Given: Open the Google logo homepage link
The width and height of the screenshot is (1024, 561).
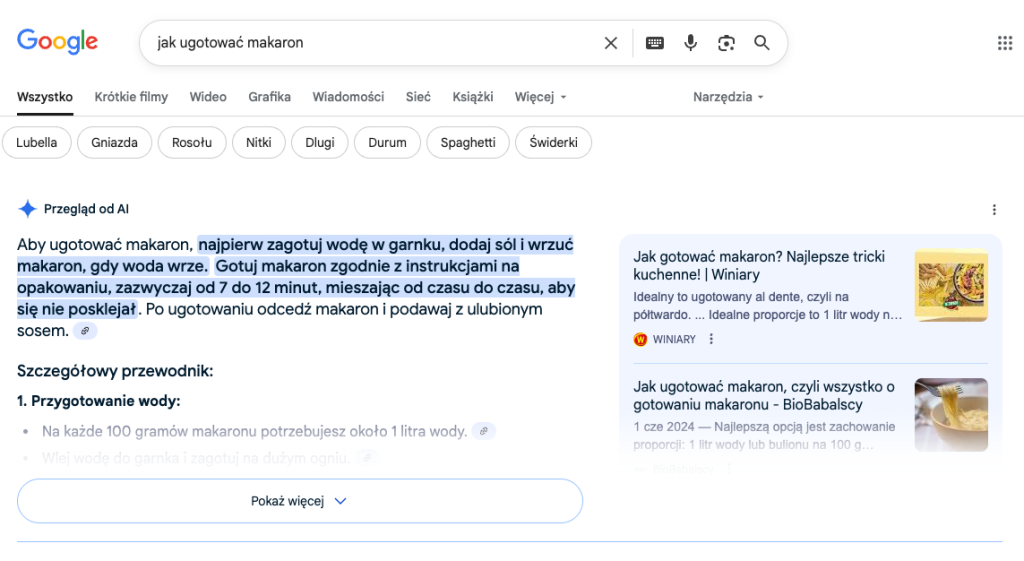Looking at the screenshot, I should point(57,42).
